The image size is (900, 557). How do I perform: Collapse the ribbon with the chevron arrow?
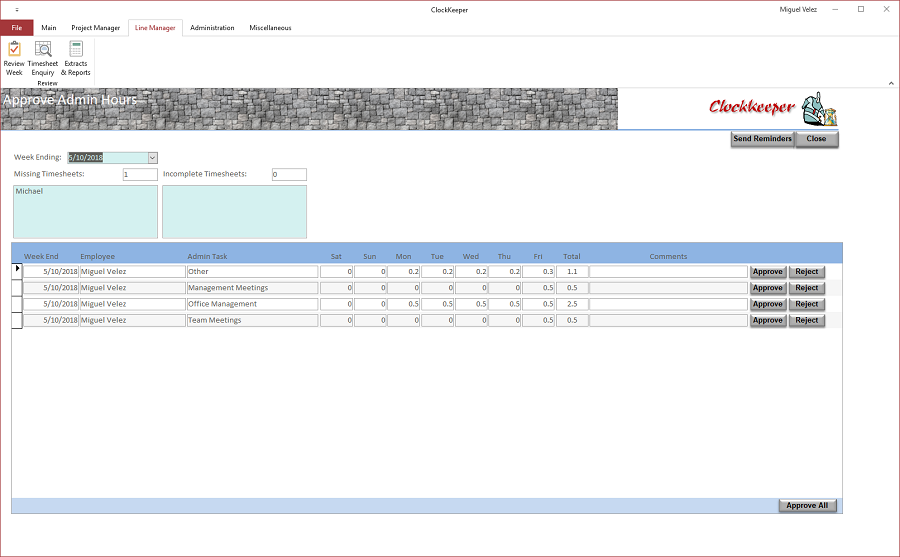[x=891, y=83]
